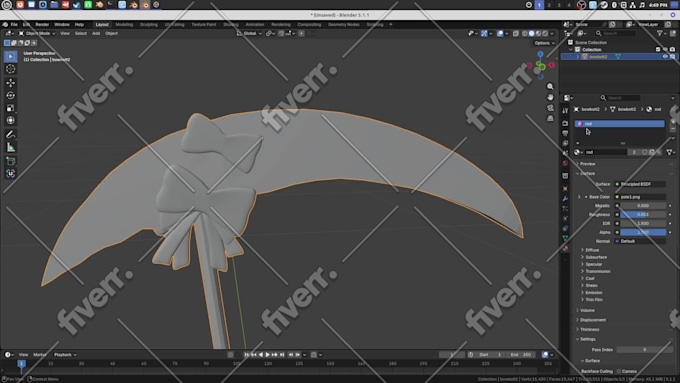
Task: Switch to solid viewport shading
Action: point(532,33)
